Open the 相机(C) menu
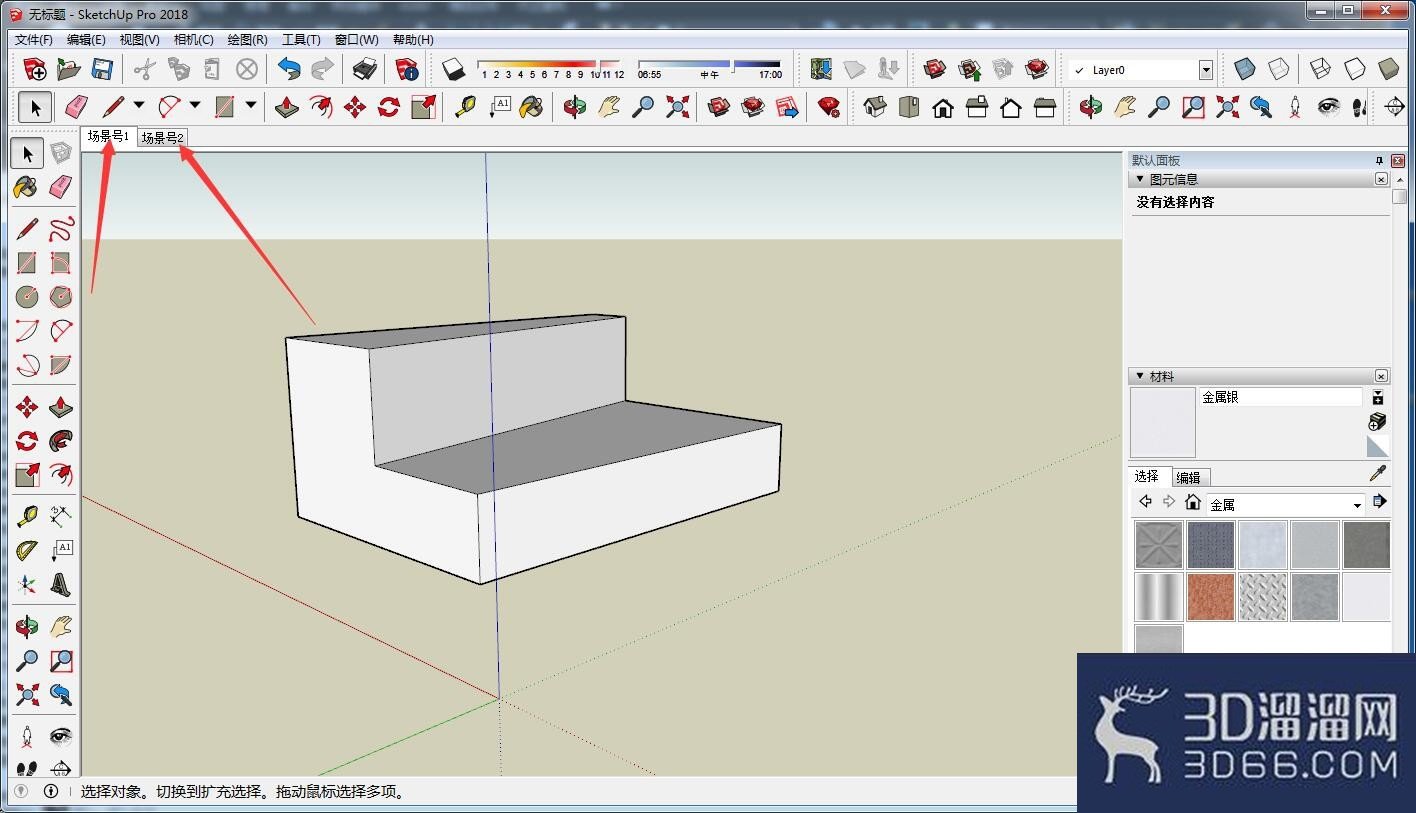This screenshot has width=1416, height=813. click(x=193, y=40)
